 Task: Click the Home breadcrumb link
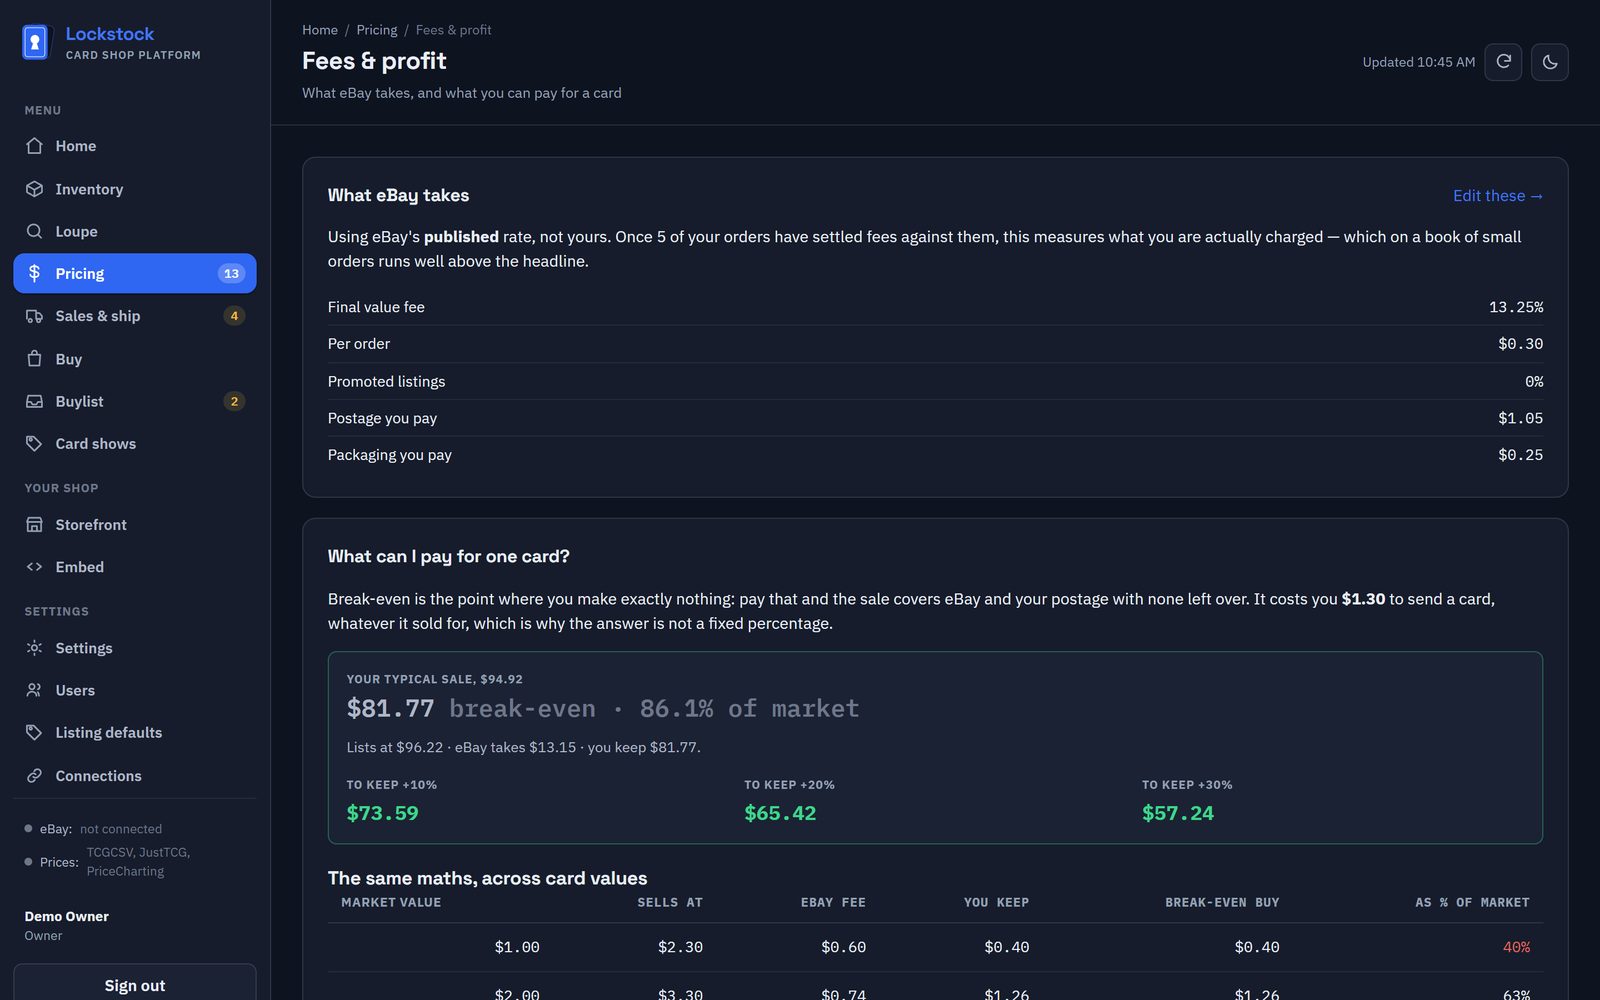pyautogui.click(x=320, y=30)
